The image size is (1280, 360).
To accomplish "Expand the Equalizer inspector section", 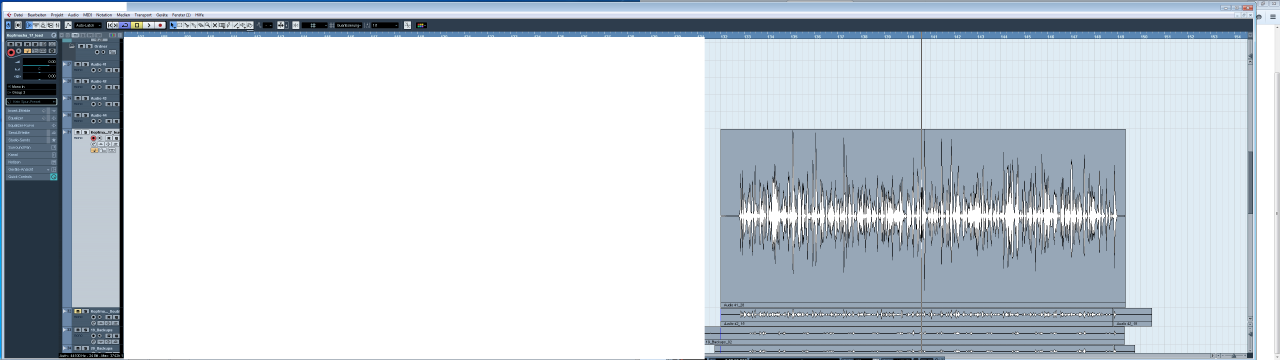I will click(31, 118).
